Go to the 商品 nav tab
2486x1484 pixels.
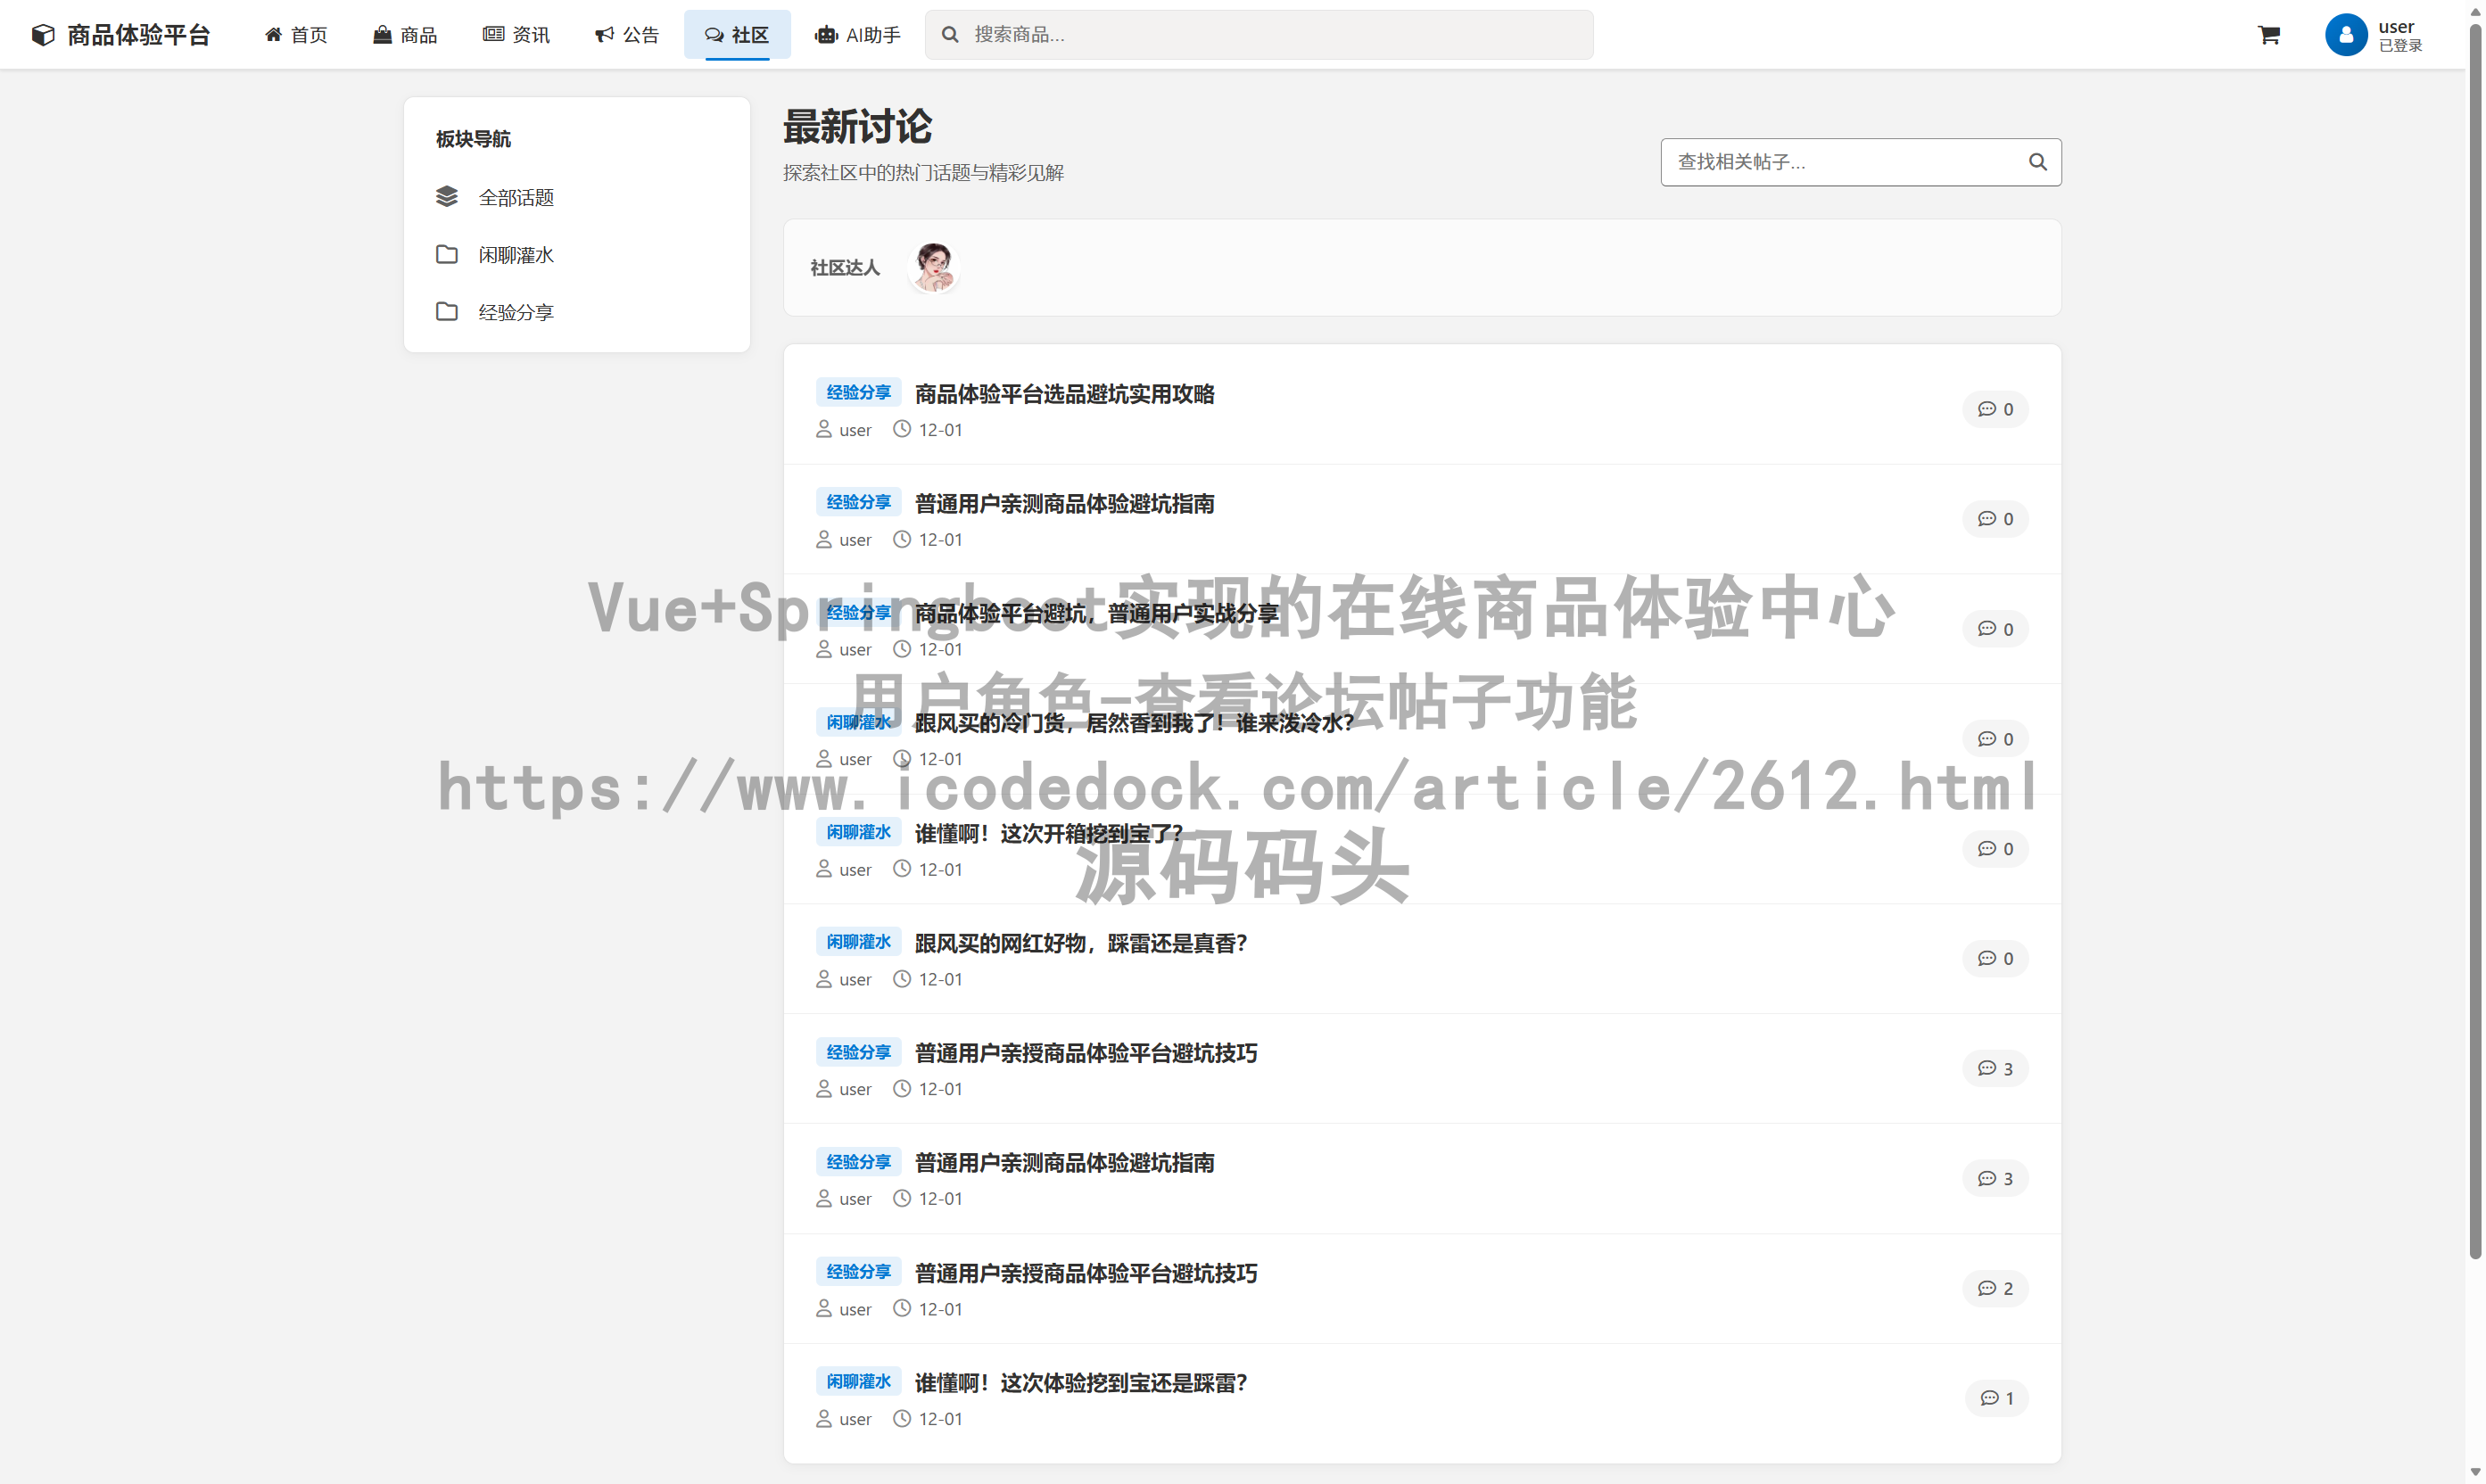pyautogui.click(x=405, y=35)
